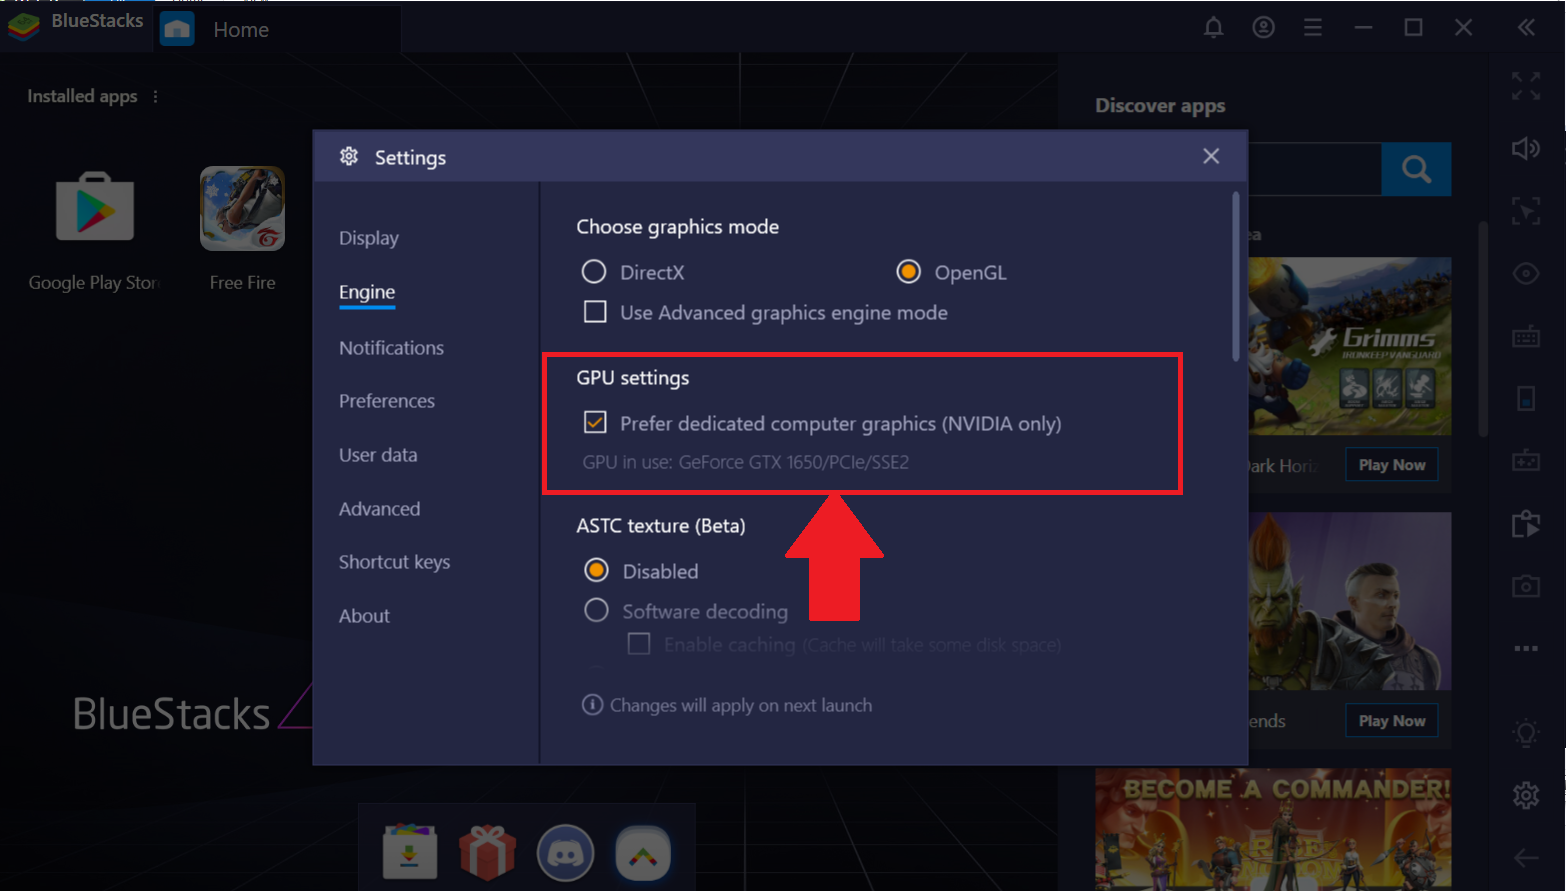Click the volume speaker icon
This screenshot has width=1566, height=891.
tap(1526, 149)
